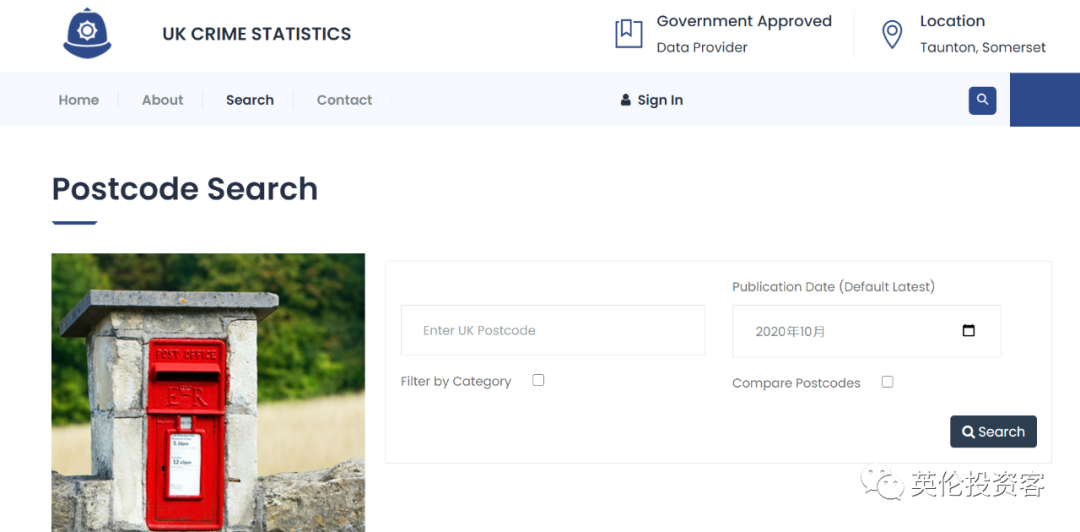
Task: Click the solid blue block in navbar
Action: (1044, 100)
